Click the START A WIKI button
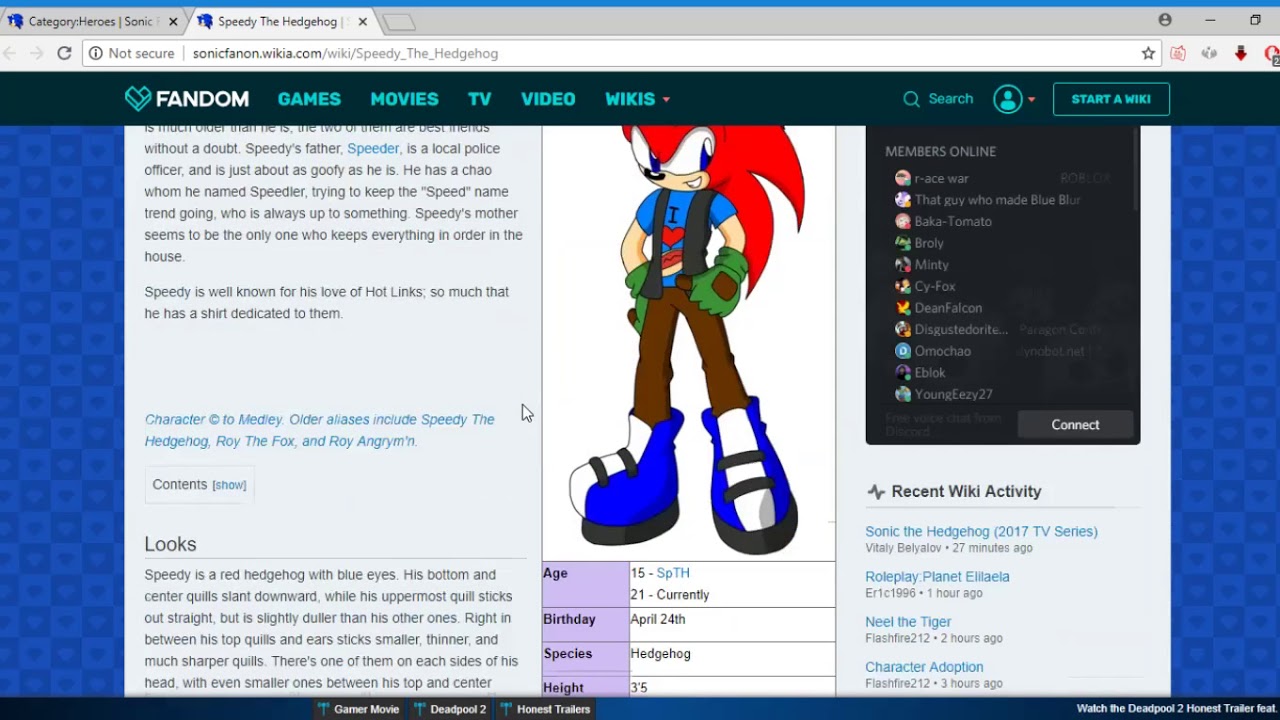 tap(1111, 99)
